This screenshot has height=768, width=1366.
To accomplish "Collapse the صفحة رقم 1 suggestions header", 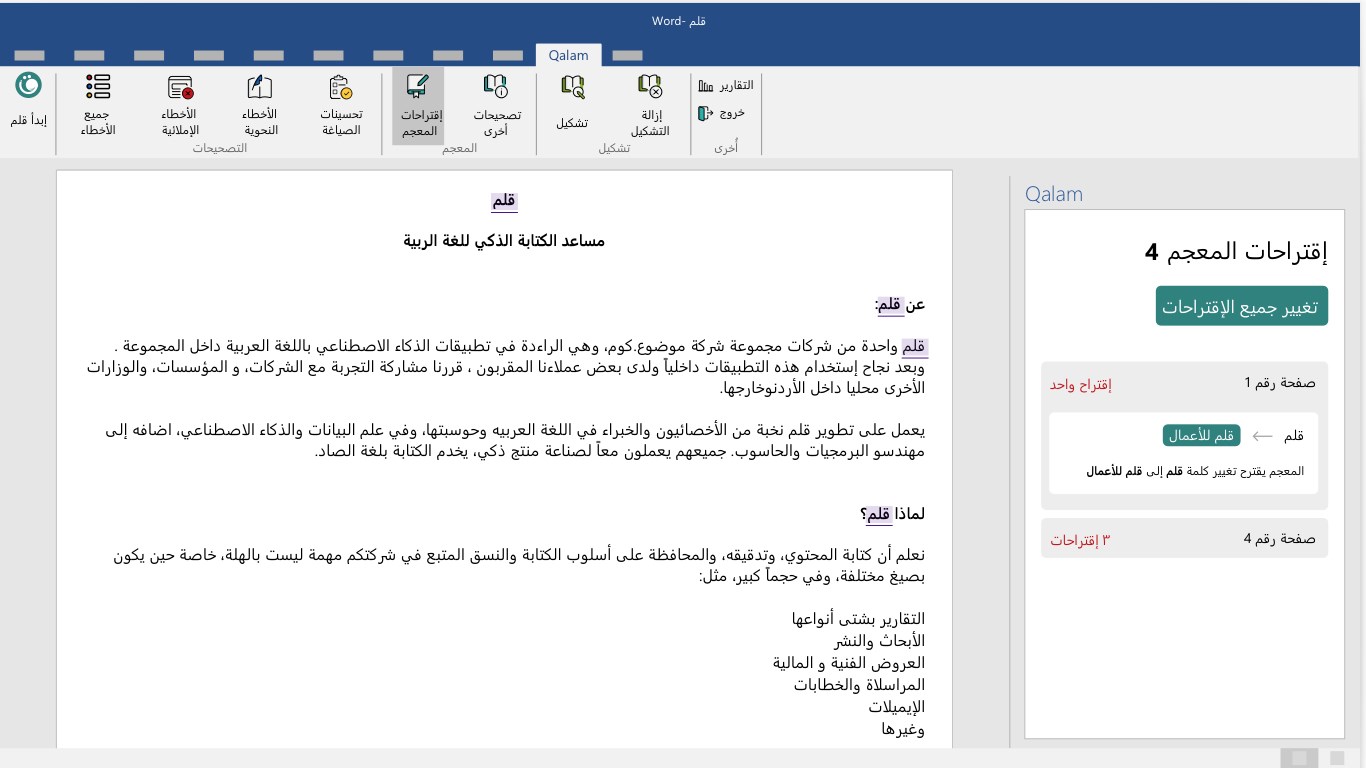I will 1185,383.
